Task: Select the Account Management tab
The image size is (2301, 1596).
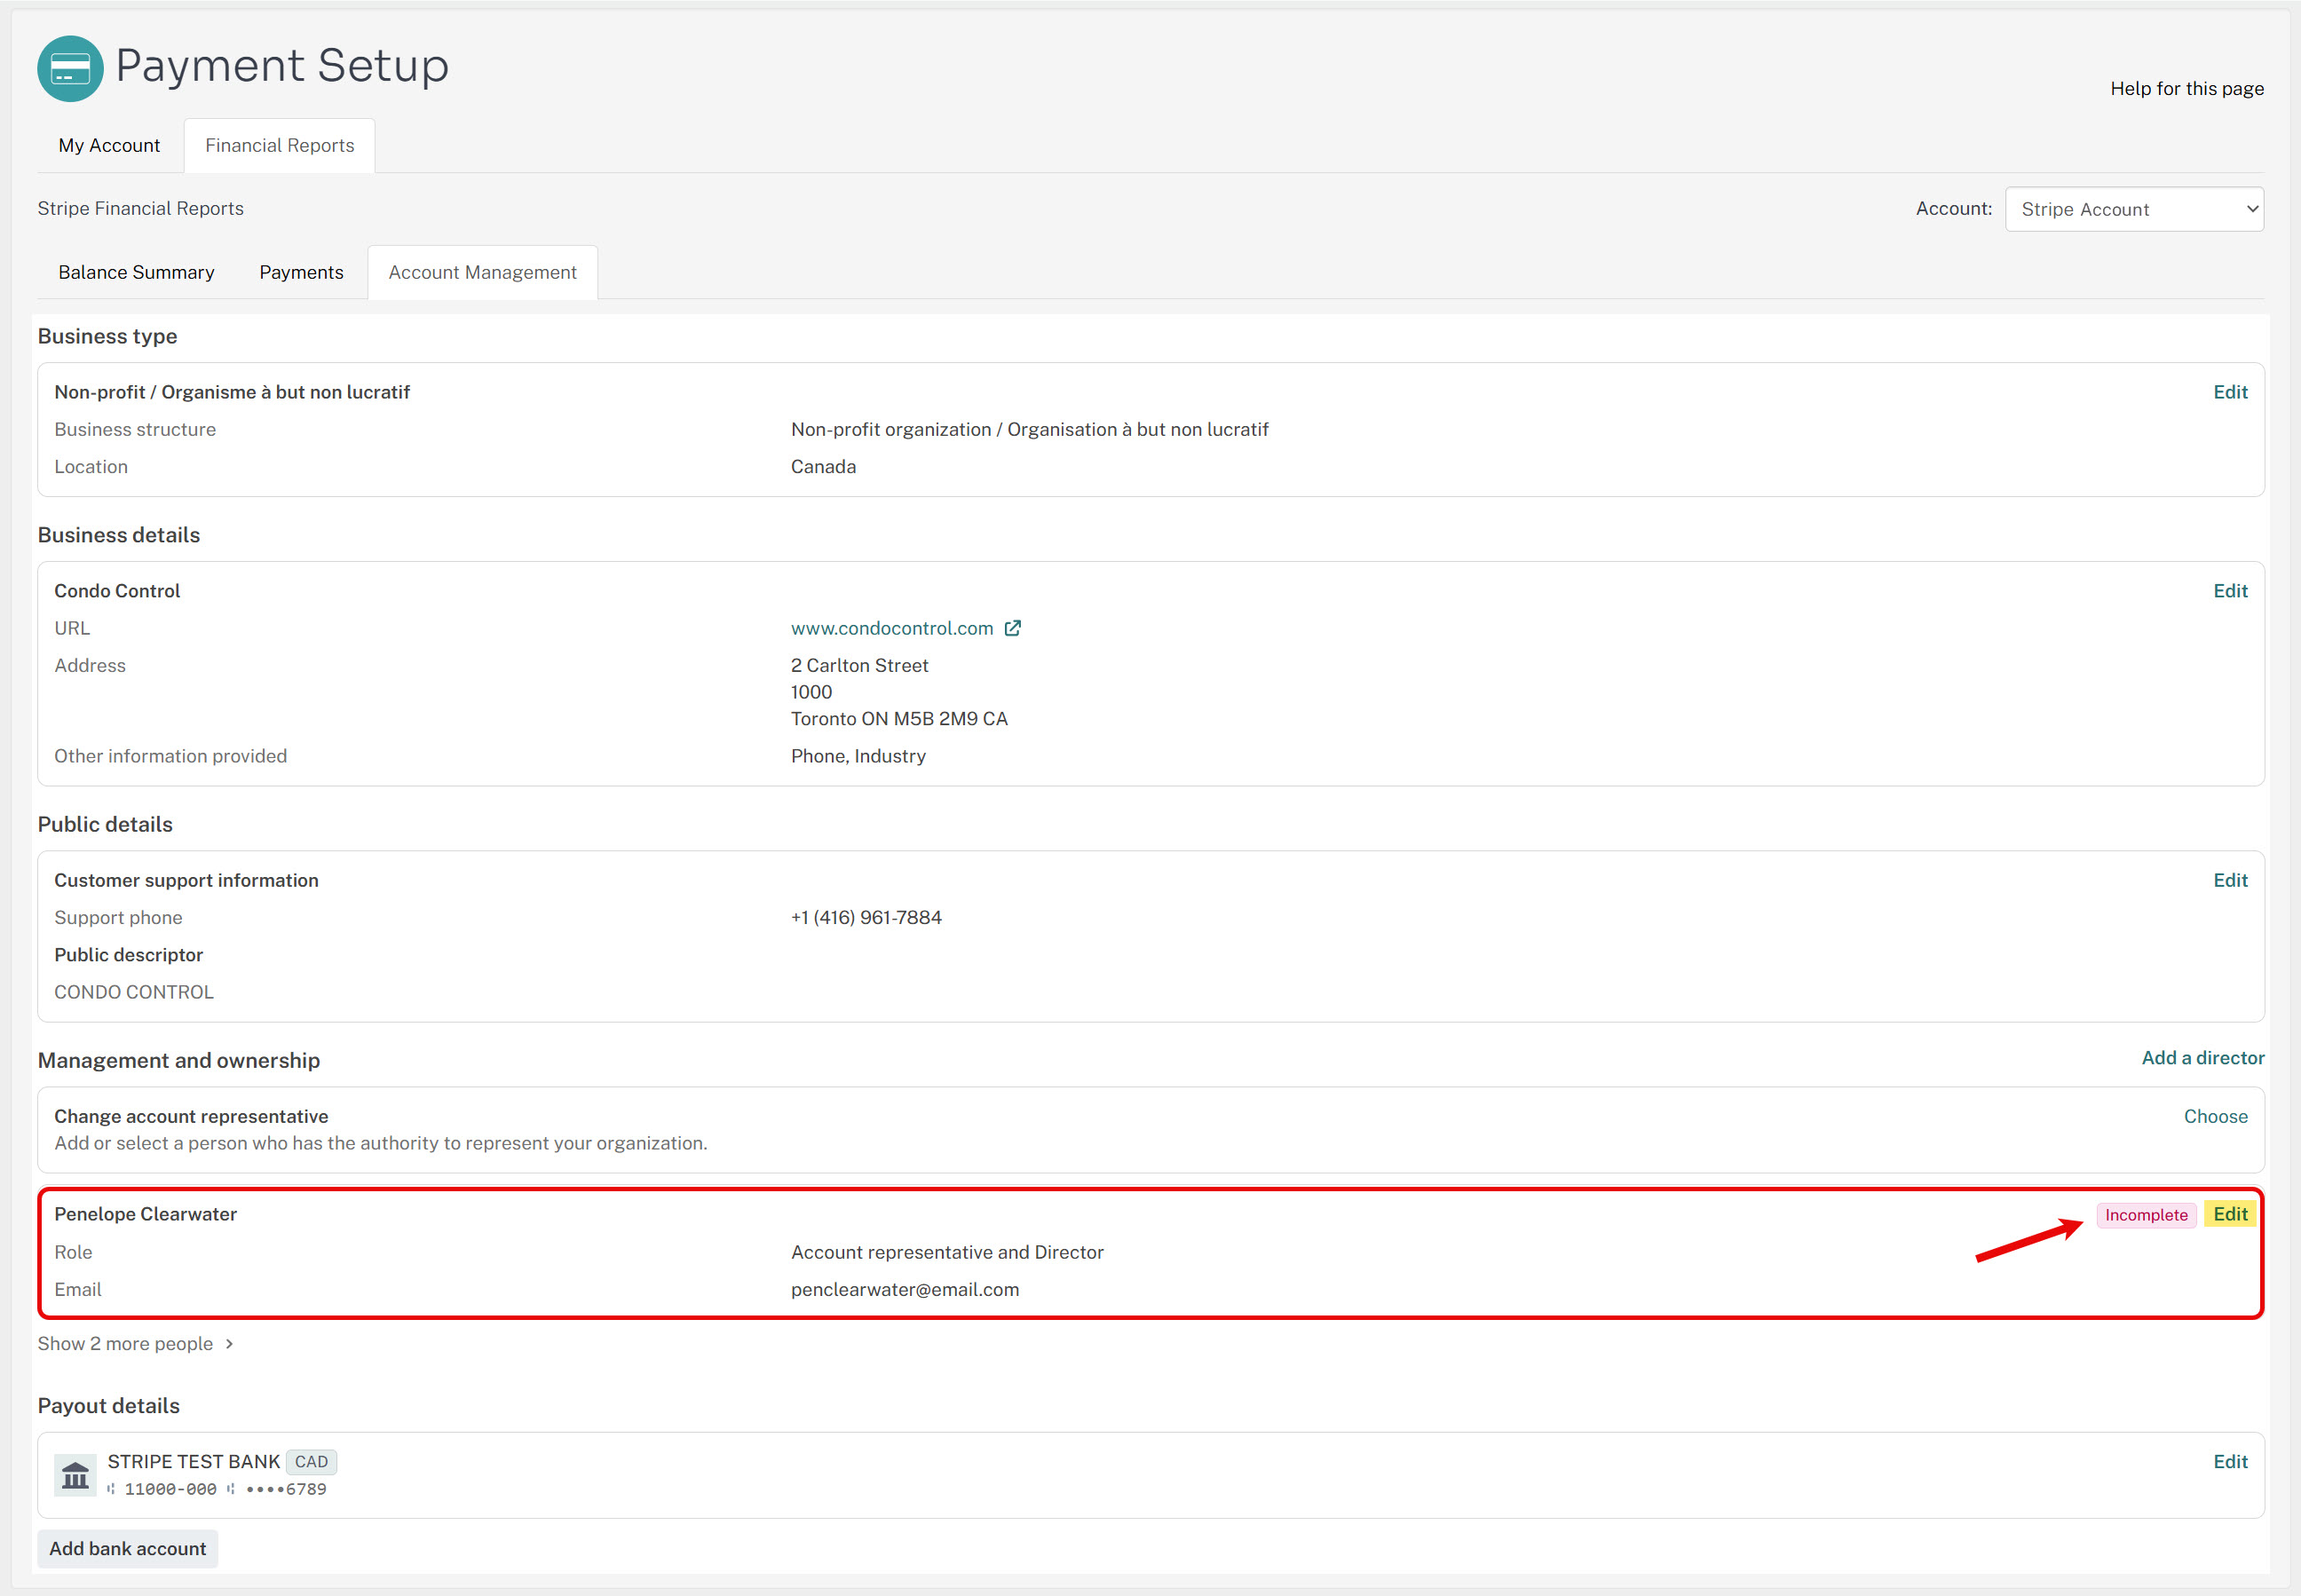Action: tap(482, 272)
